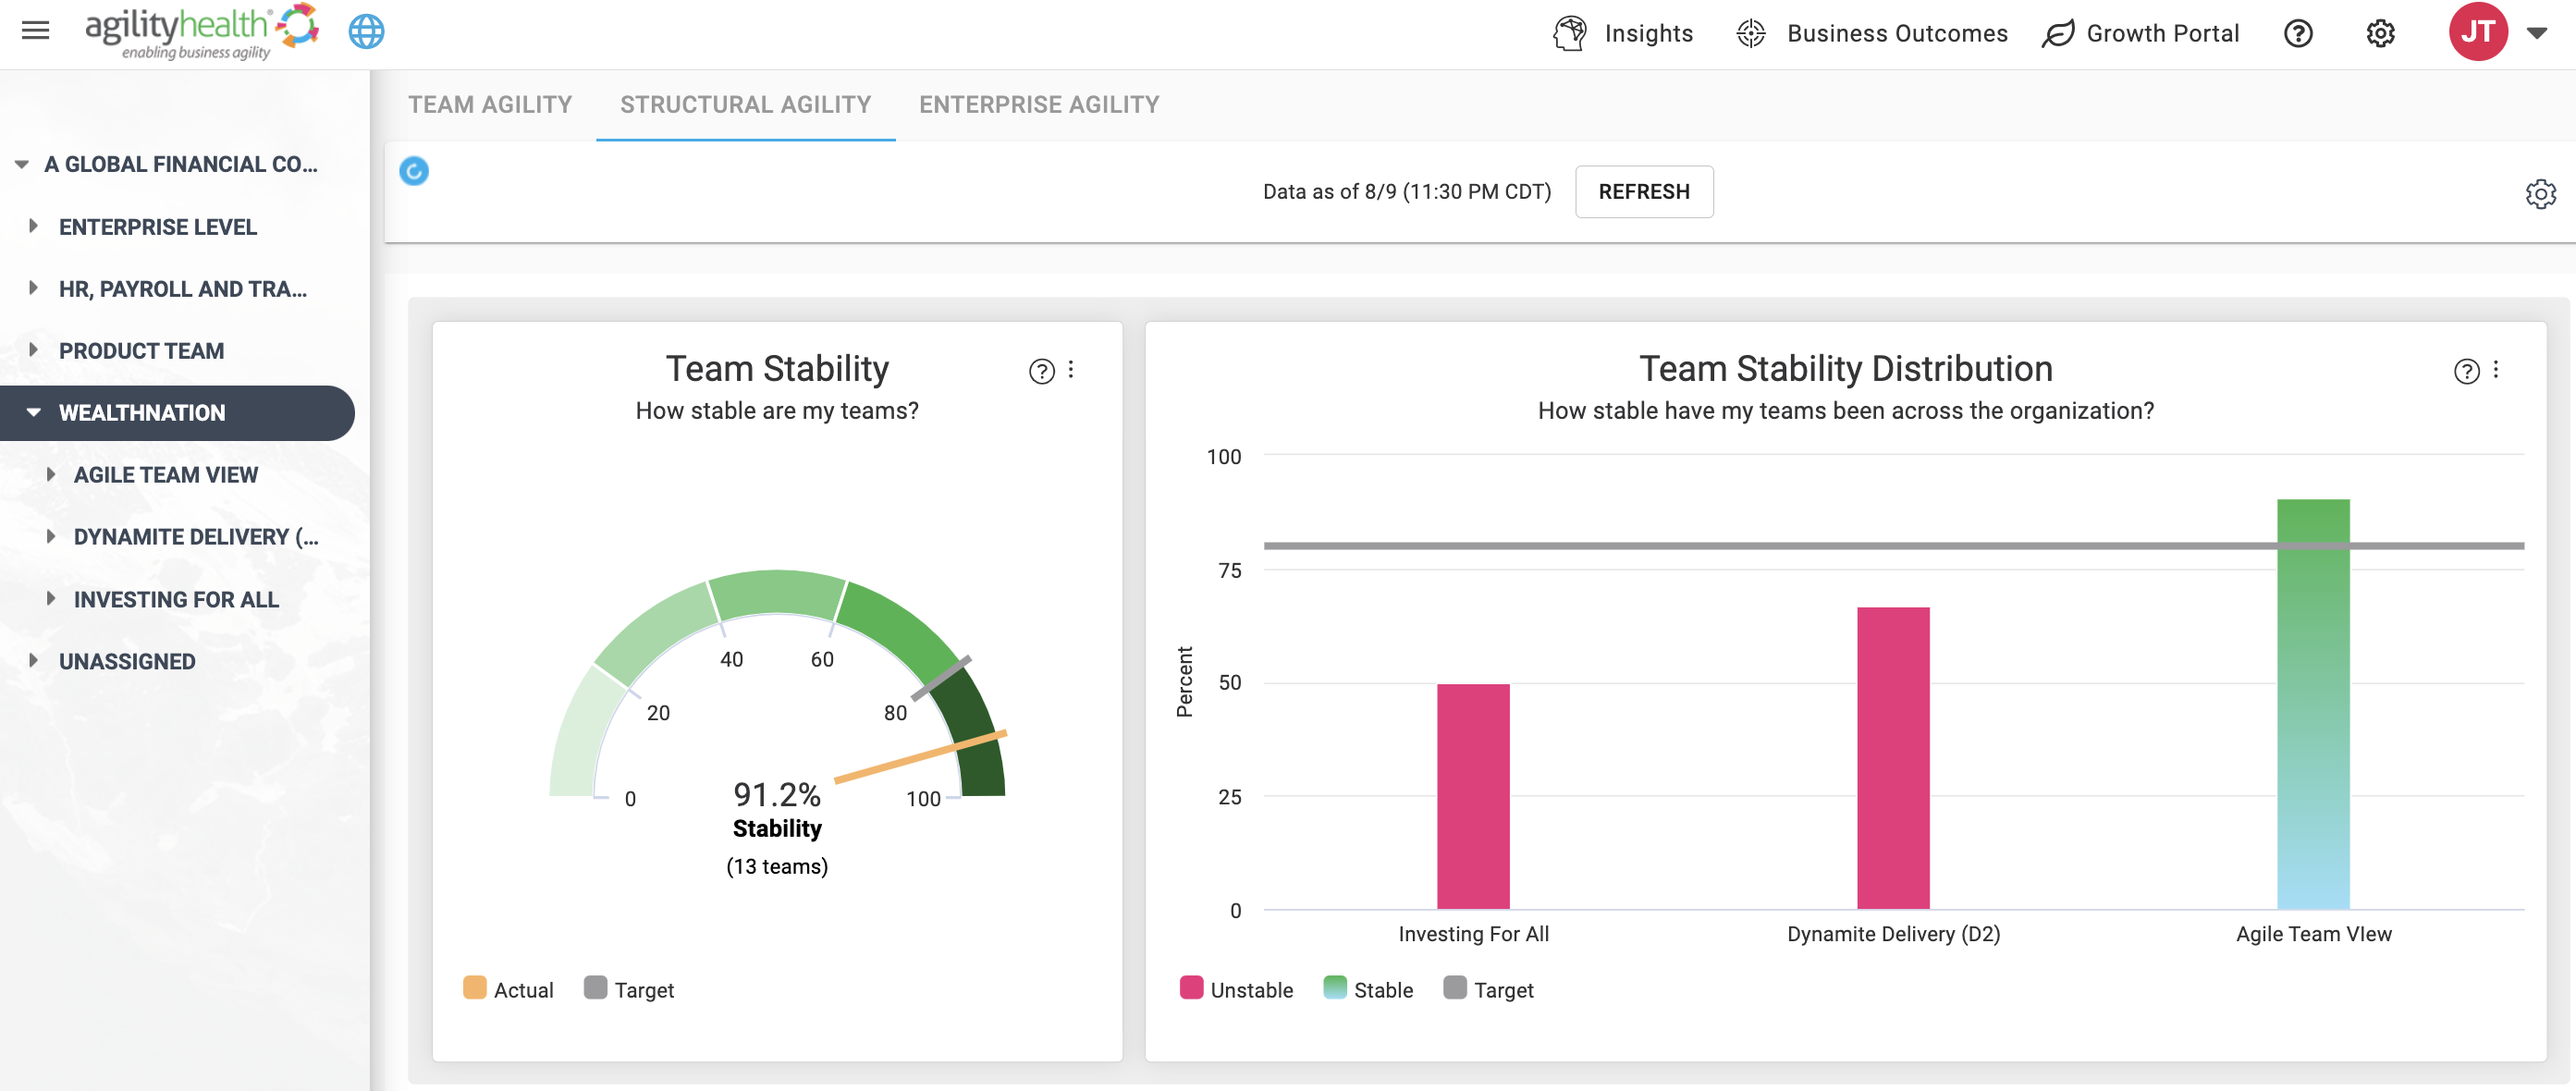Screen dimensions: 2576x1091
Task: Collapse the Wealthnation tree node
Action: pos(33,412)
